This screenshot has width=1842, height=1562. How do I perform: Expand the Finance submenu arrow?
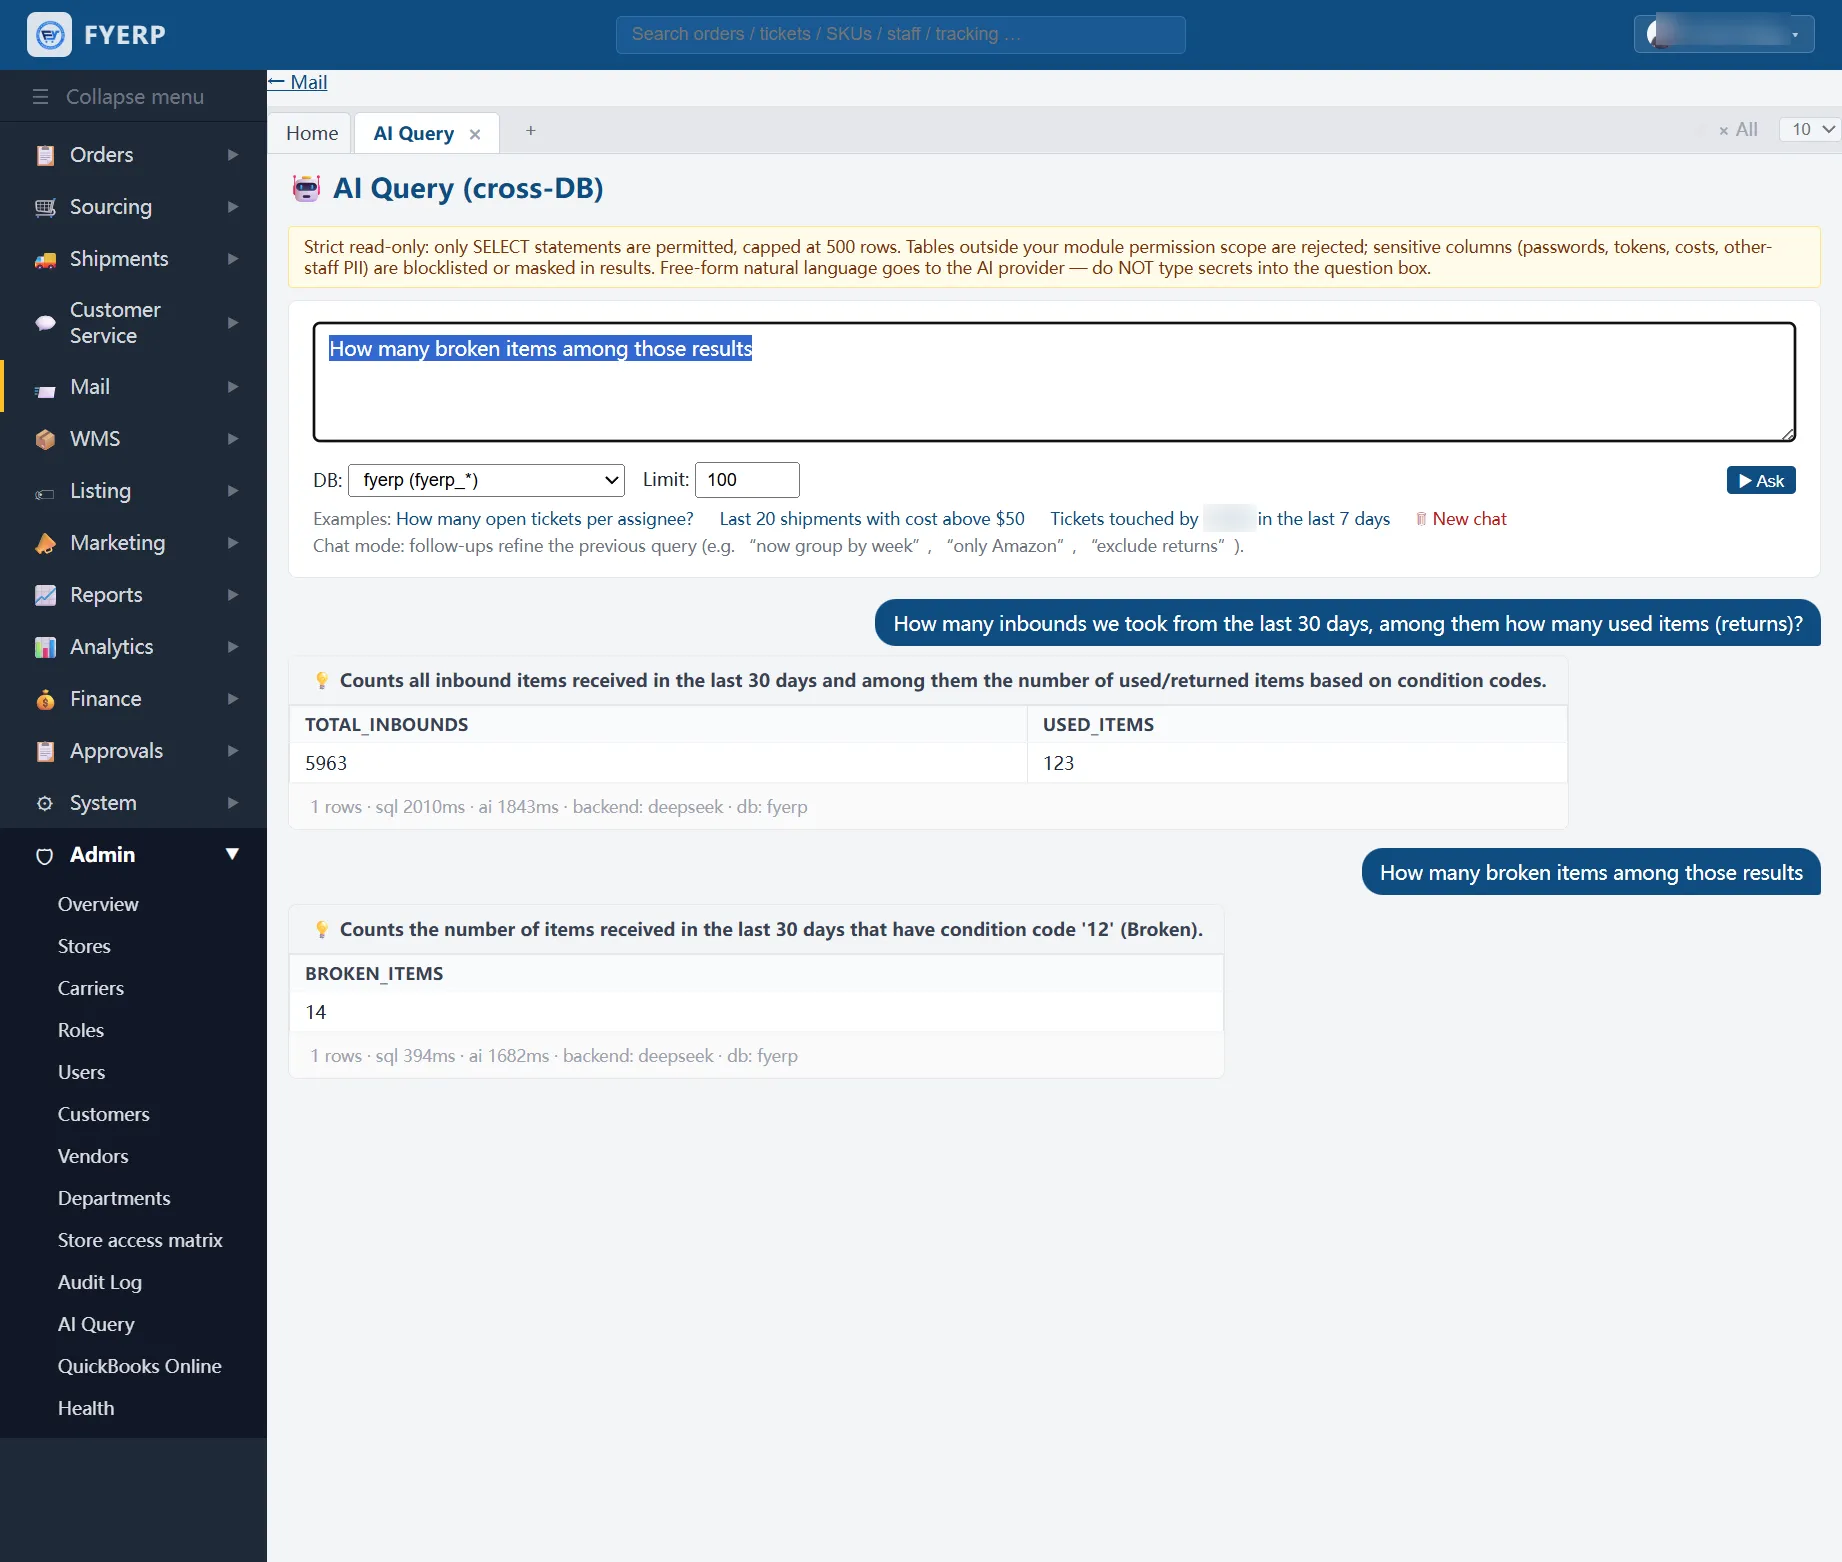pyautogui.click(x=233, y=699)
